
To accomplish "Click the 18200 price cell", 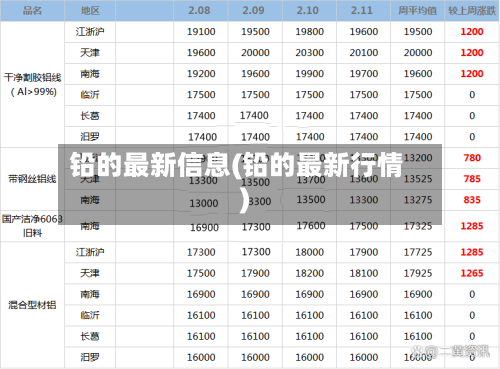I will coord(310,273).
